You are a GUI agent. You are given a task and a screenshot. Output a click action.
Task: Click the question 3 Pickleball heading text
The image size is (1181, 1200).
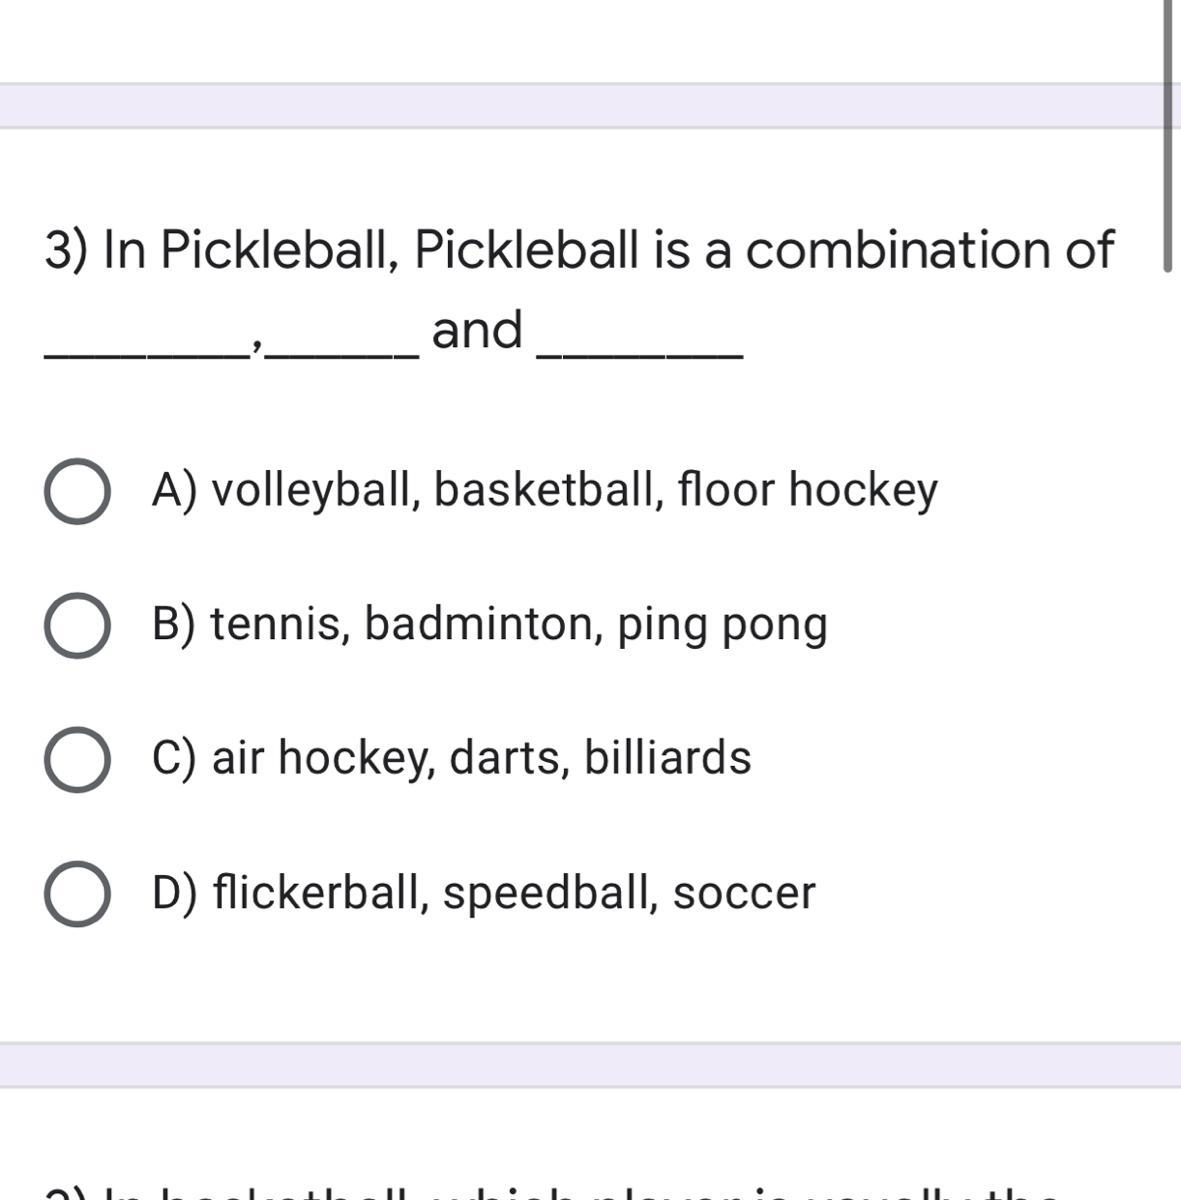578,249
